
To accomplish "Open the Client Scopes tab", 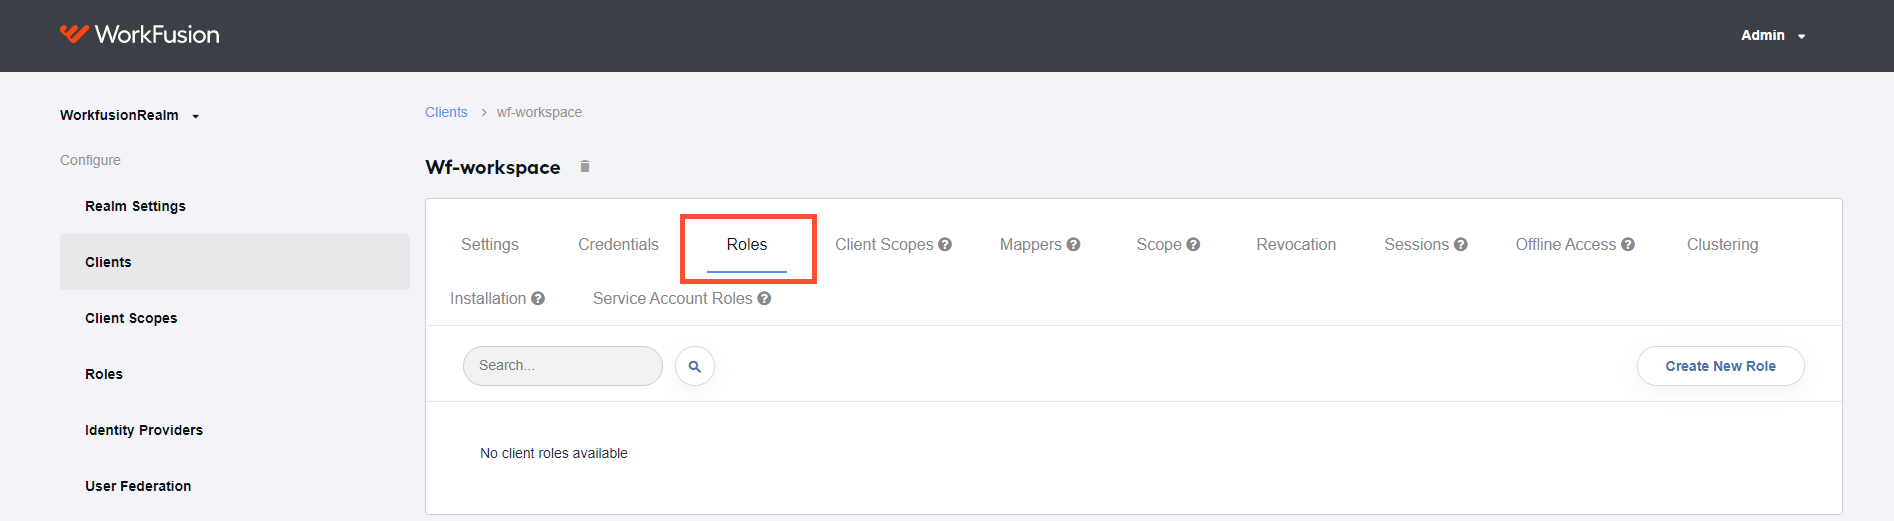I will tap(884, 245).
